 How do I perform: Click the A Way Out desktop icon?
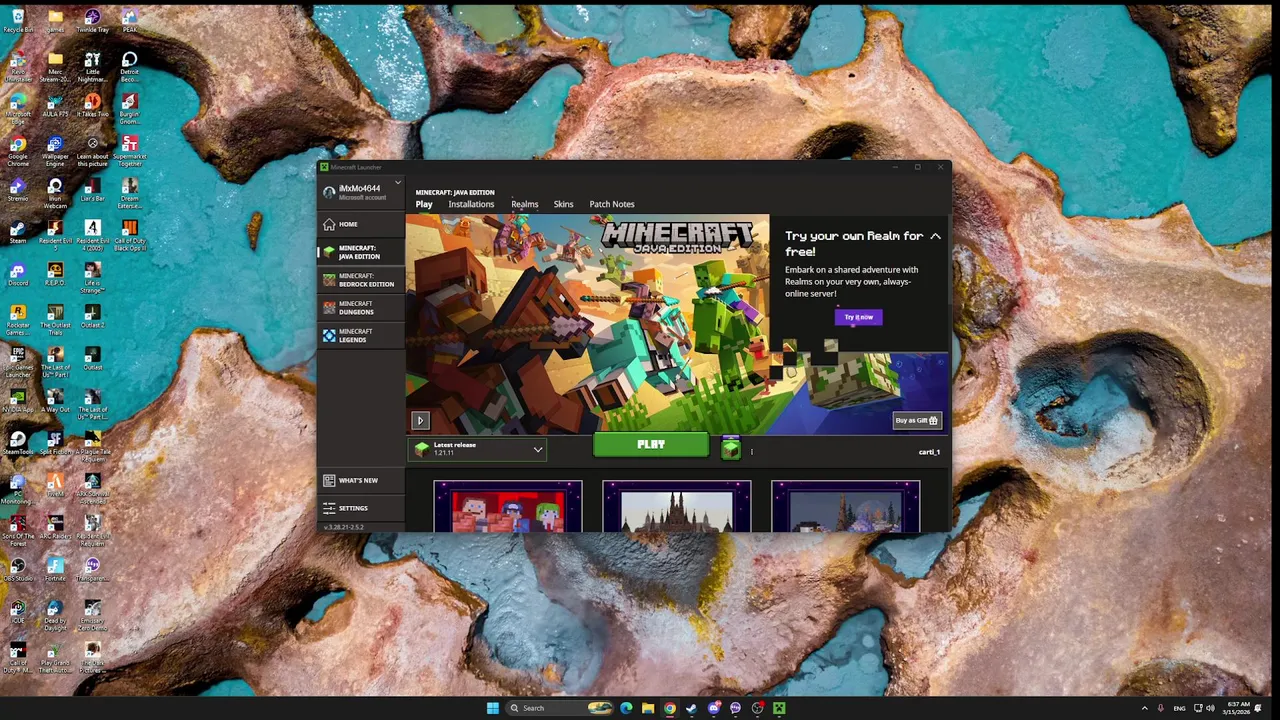[55, 401]
